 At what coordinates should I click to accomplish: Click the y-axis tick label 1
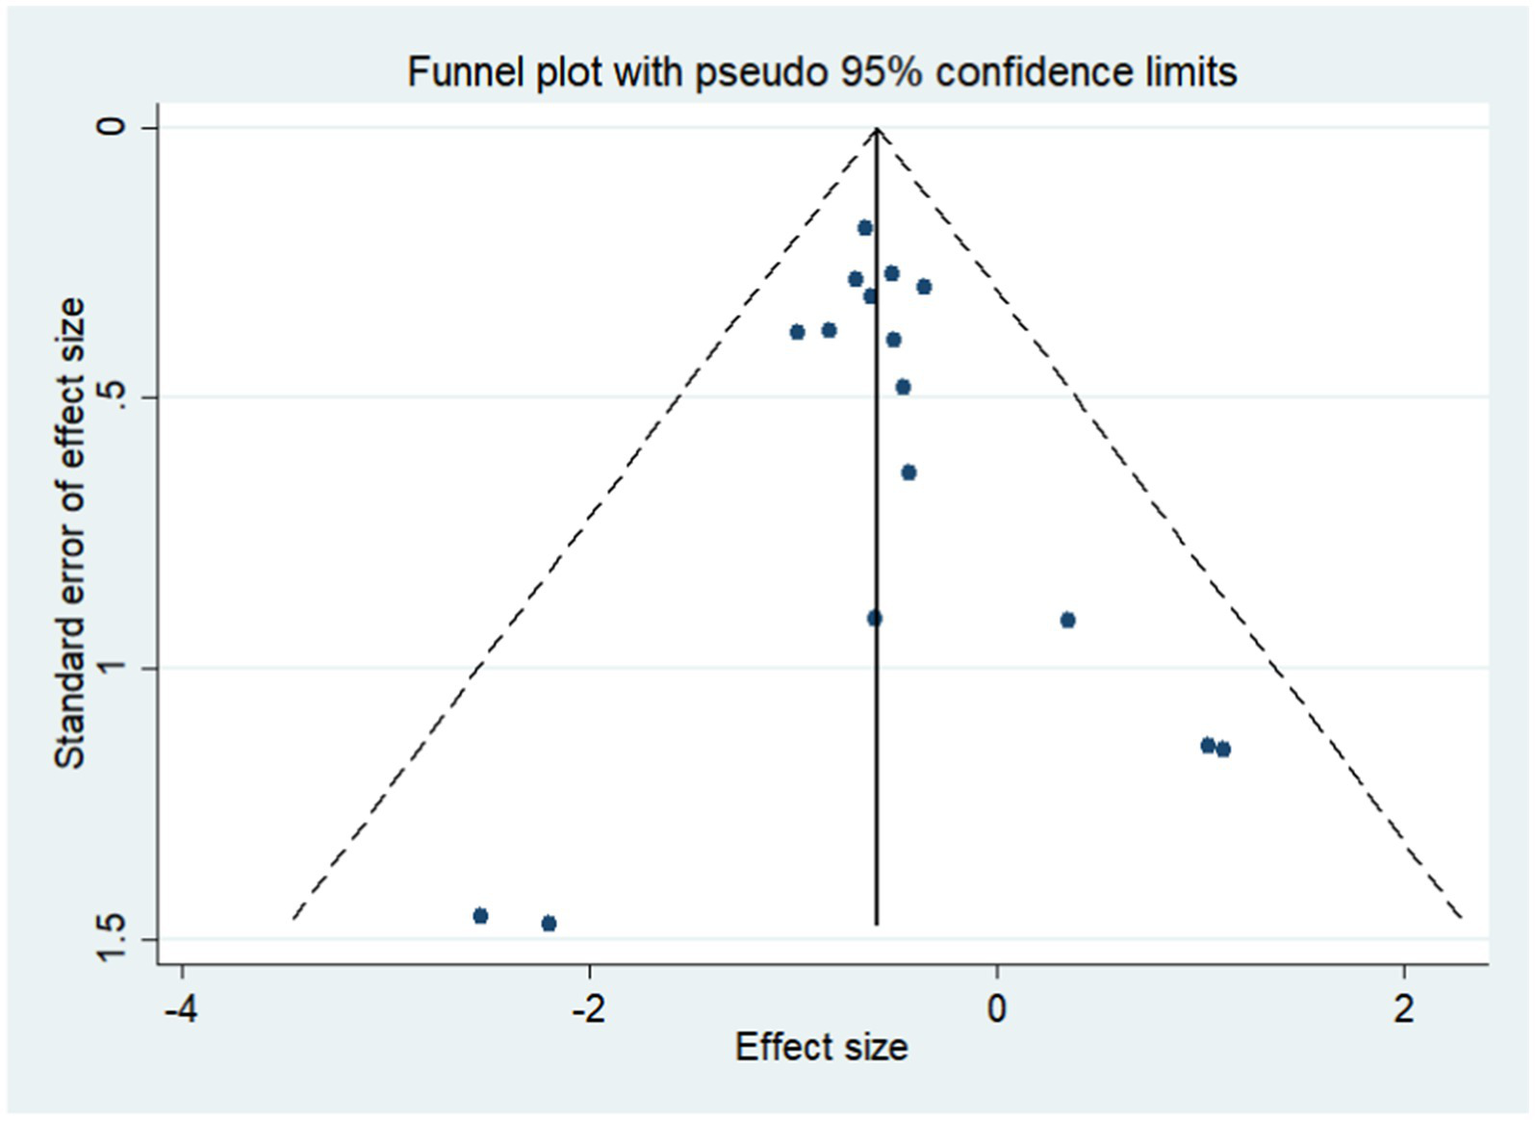114,667
